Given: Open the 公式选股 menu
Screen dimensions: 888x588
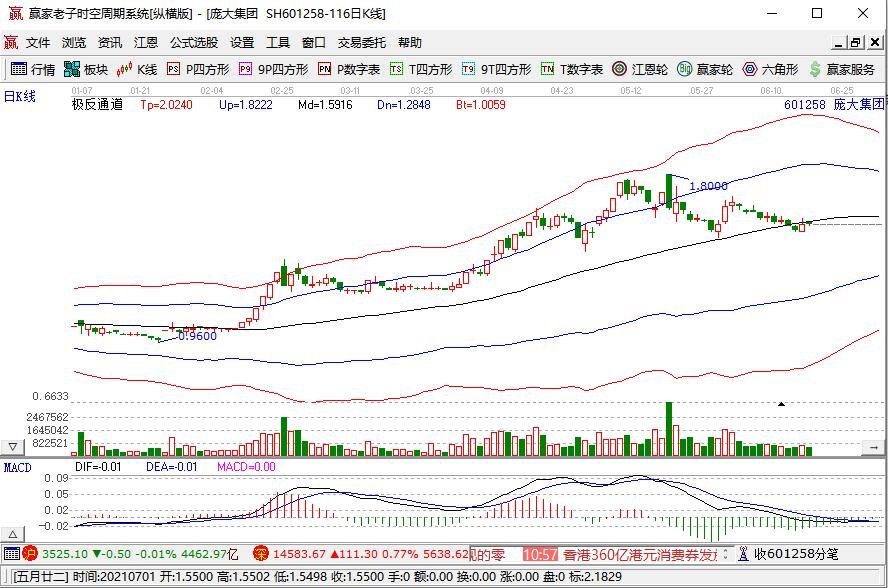Looking at the screenshot, I should 194,42.
